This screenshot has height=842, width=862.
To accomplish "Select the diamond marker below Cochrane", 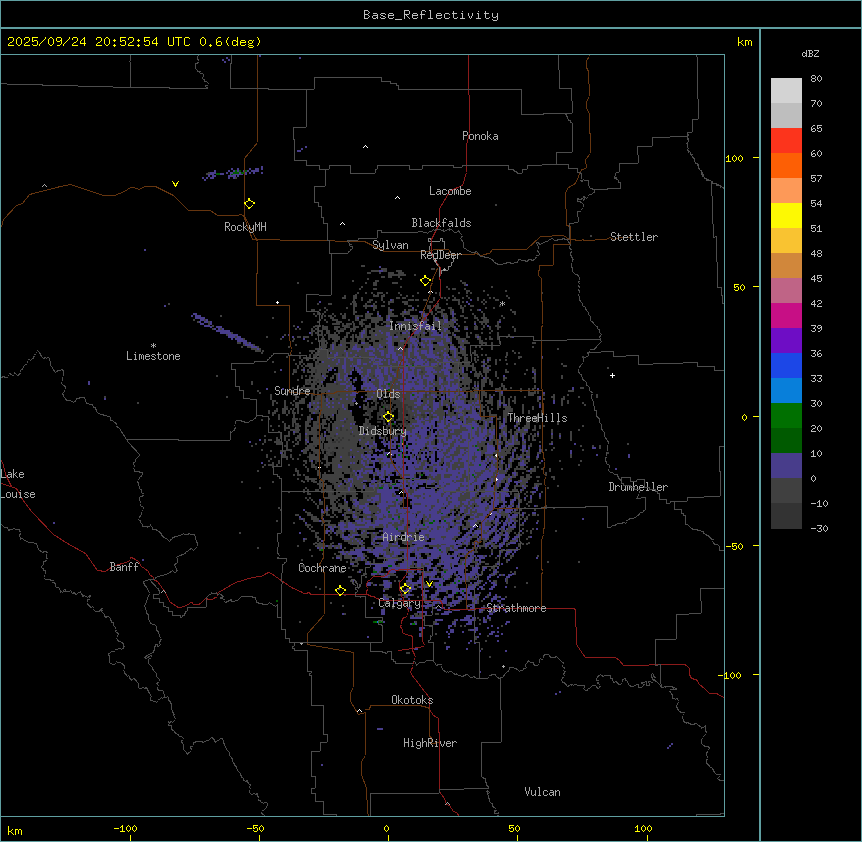I will click(340, 590).
